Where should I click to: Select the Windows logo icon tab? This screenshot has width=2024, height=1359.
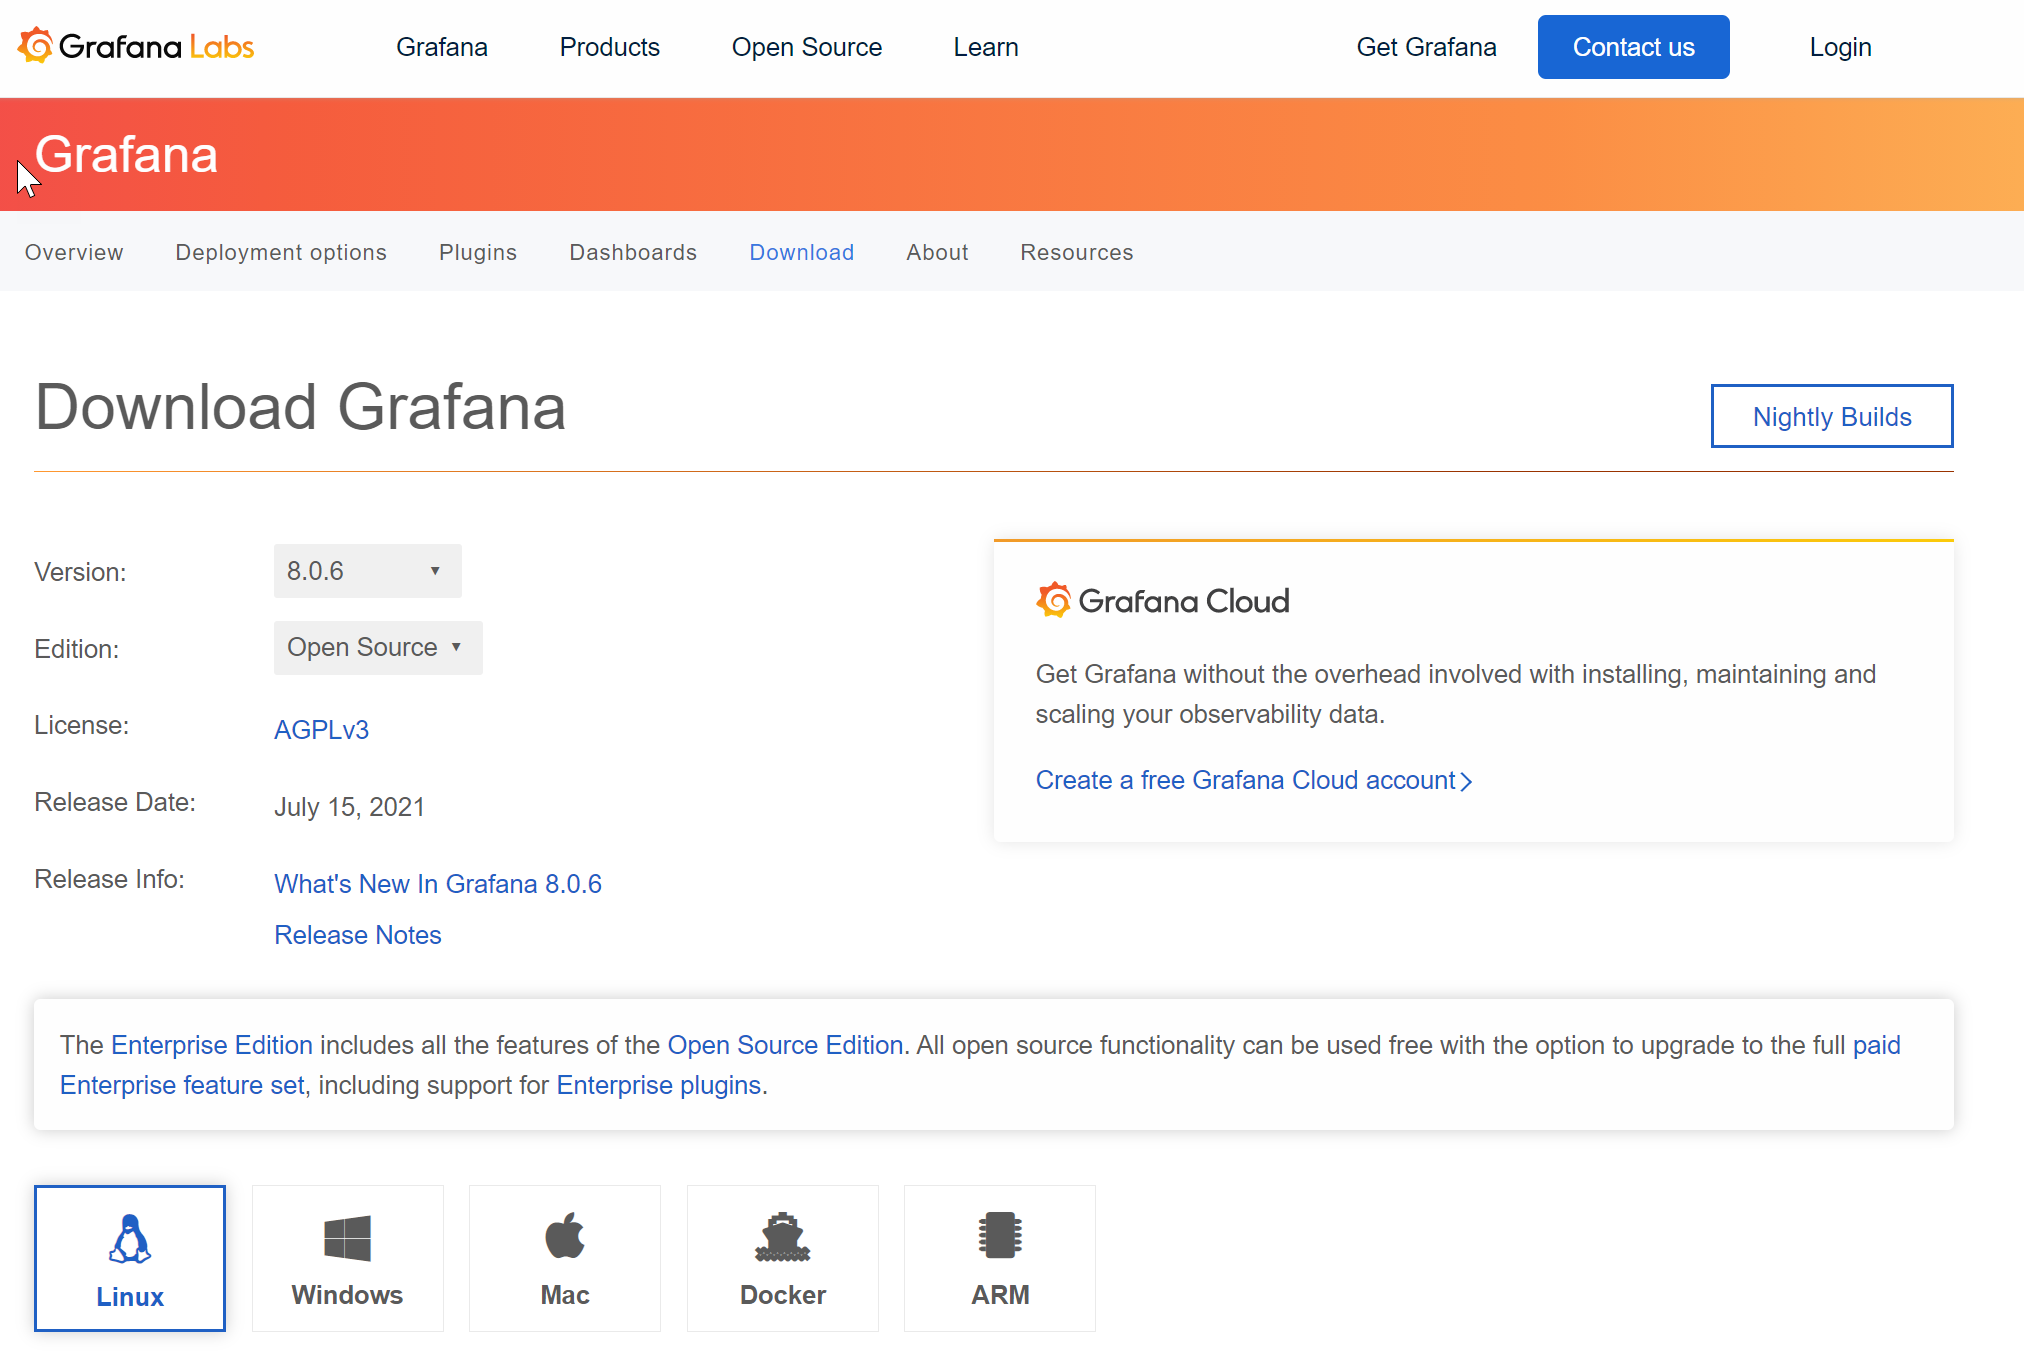click(x=347, y=1258)
